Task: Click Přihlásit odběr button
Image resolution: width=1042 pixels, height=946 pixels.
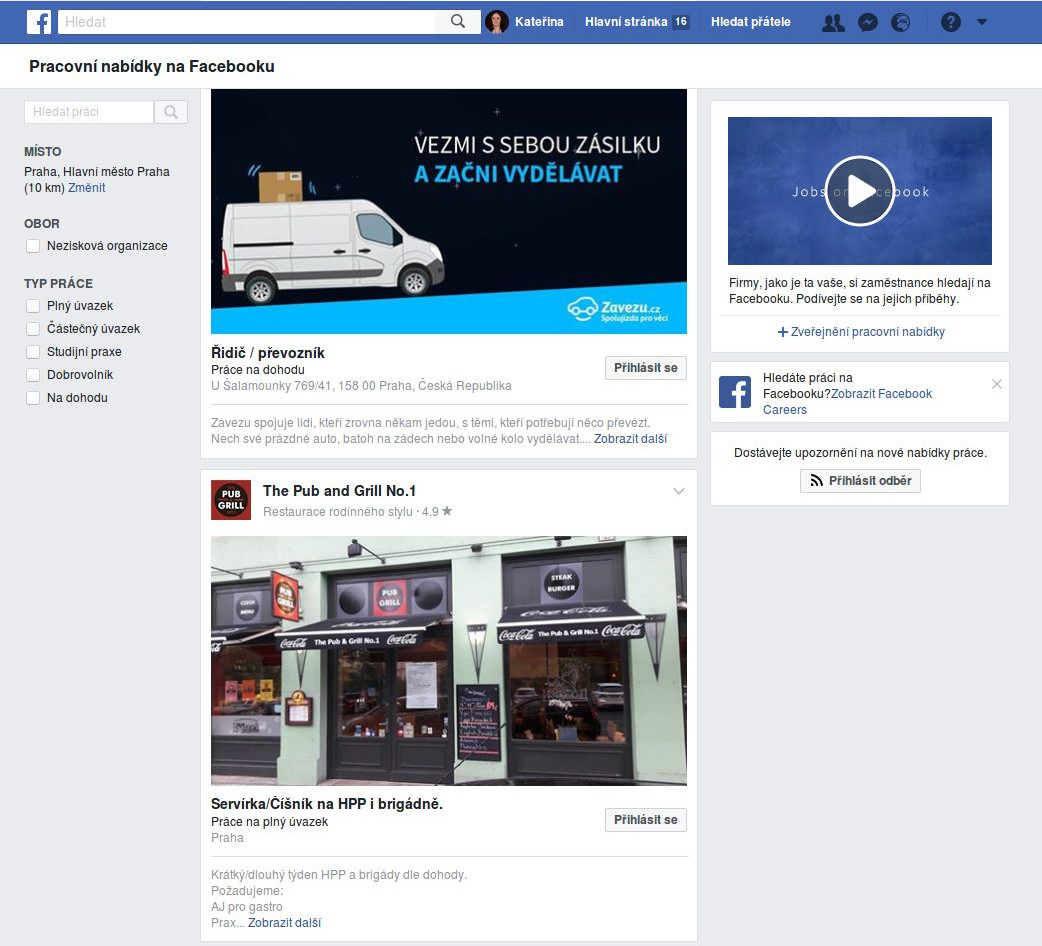Action: 860,481
